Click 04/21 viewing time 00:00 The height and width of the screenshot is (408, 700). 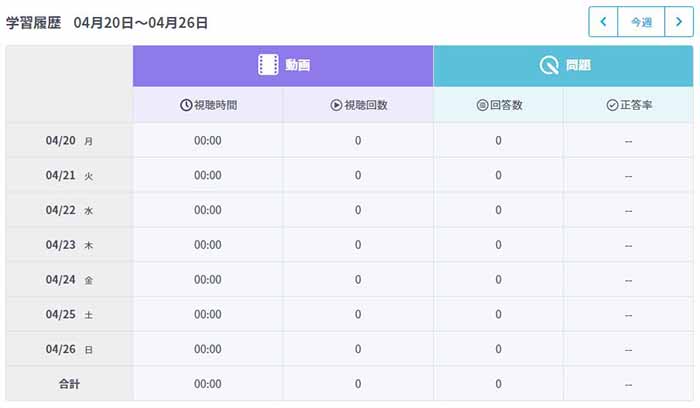pos(208,175)
